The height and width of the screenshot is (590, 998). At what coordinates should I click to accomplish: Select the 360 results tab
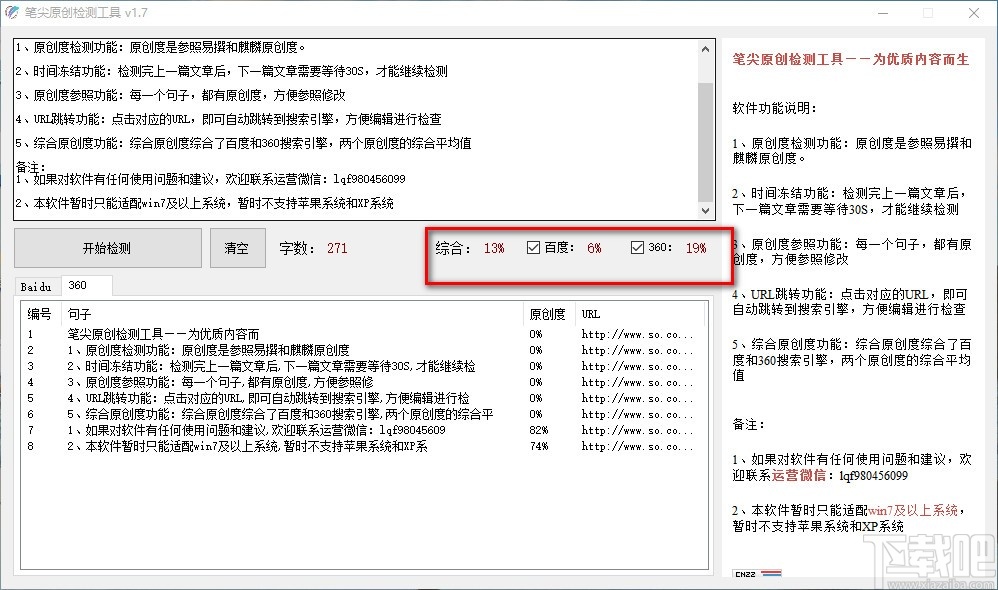[x=87, y=286]
